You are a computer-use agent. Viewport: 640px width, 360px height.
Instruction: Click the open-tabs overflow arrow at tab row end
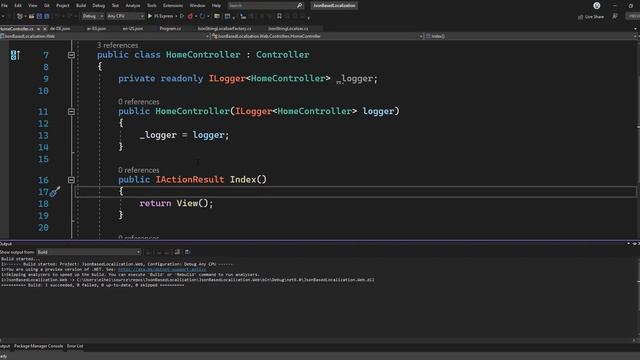(x=635, y=29)
